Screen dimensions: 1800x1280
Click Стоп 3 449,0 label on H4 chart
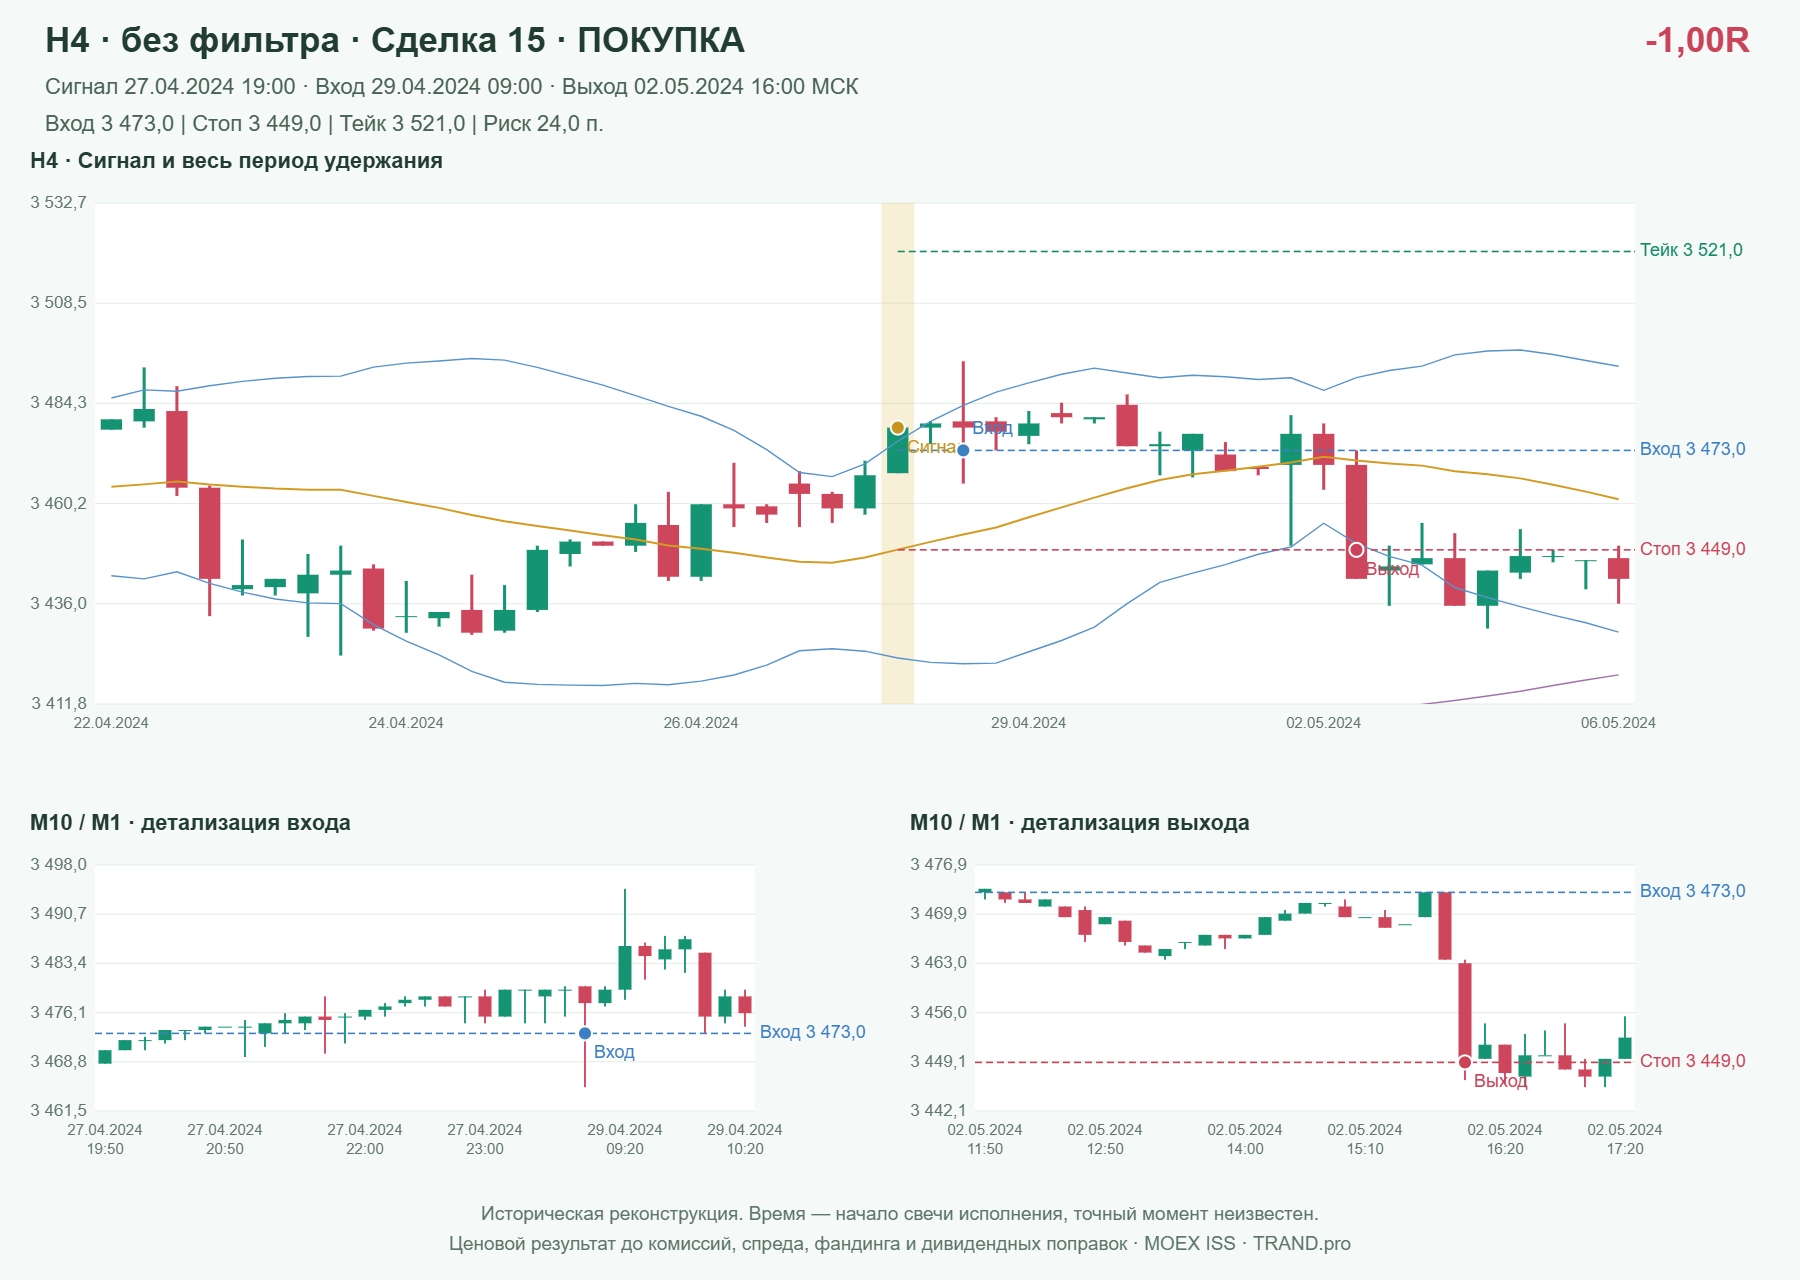(1693, 549)
